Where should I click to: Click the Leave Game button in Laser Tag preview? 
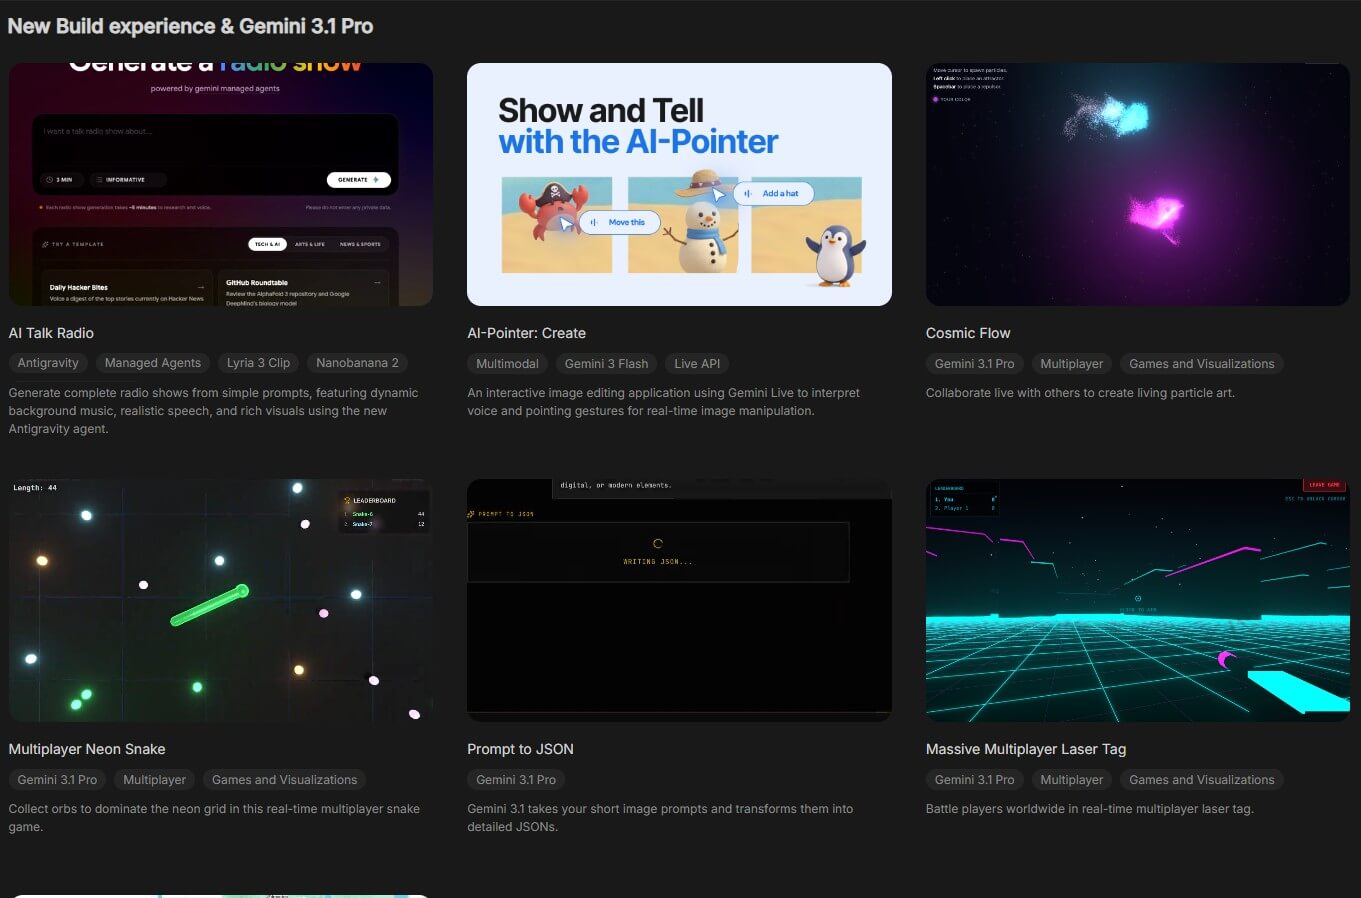[x=1324, y=485]
